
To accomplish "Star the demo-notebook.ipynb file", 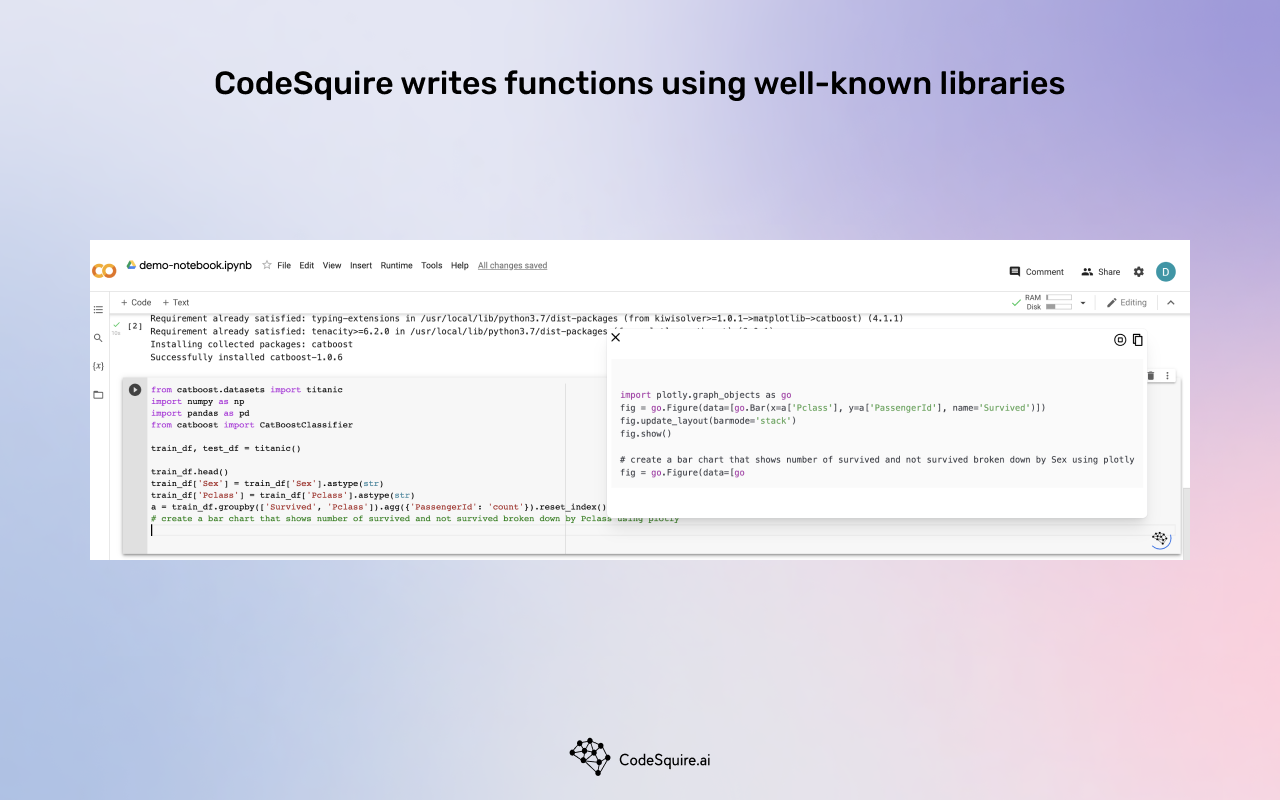I will pos(267,265).
